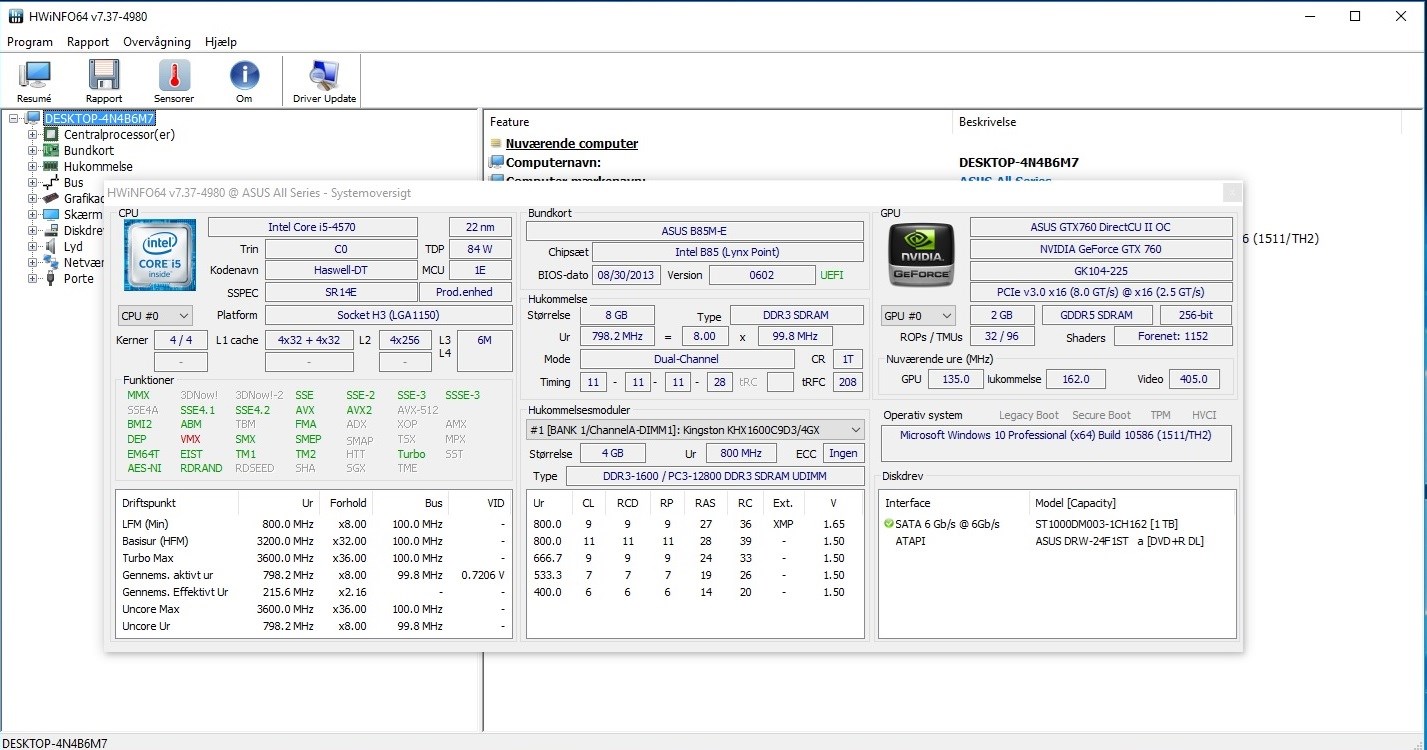Close the Systemoversigt summary window
Screen dimensions: 1427x750
[x=1233, y=193]
